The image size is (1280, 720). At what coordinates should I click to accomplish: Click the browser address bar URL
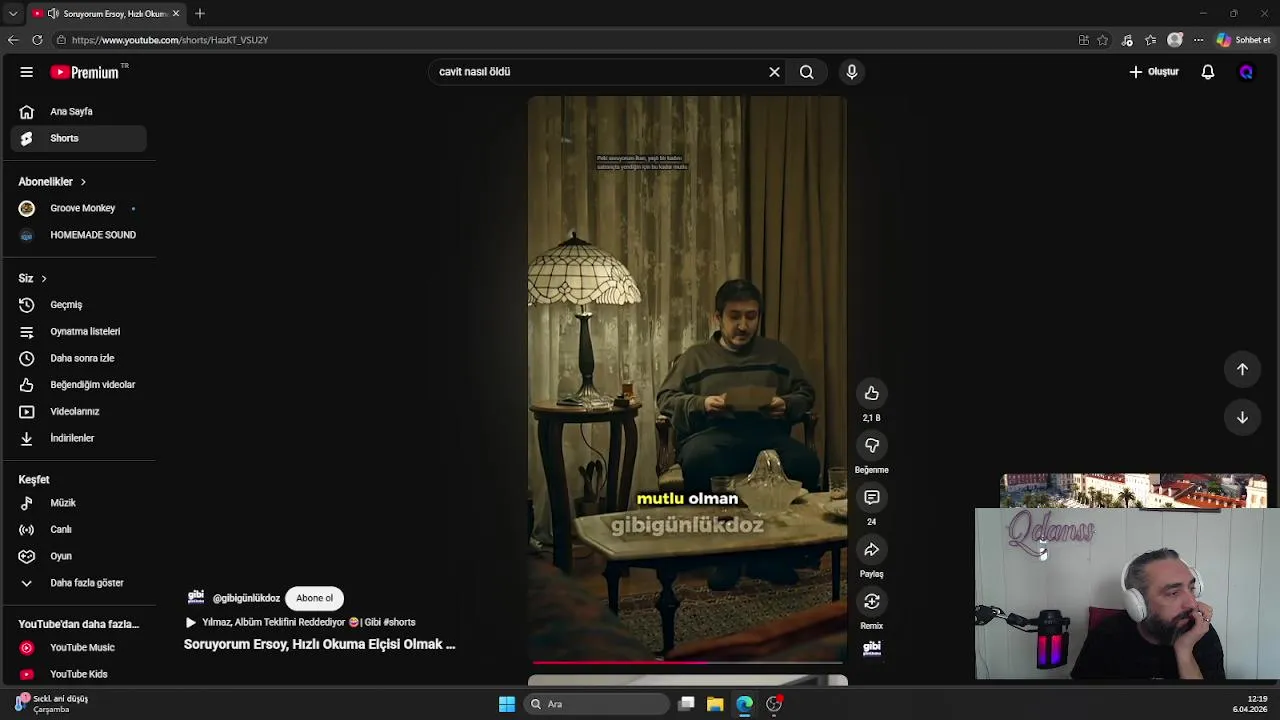pos(170,40)
